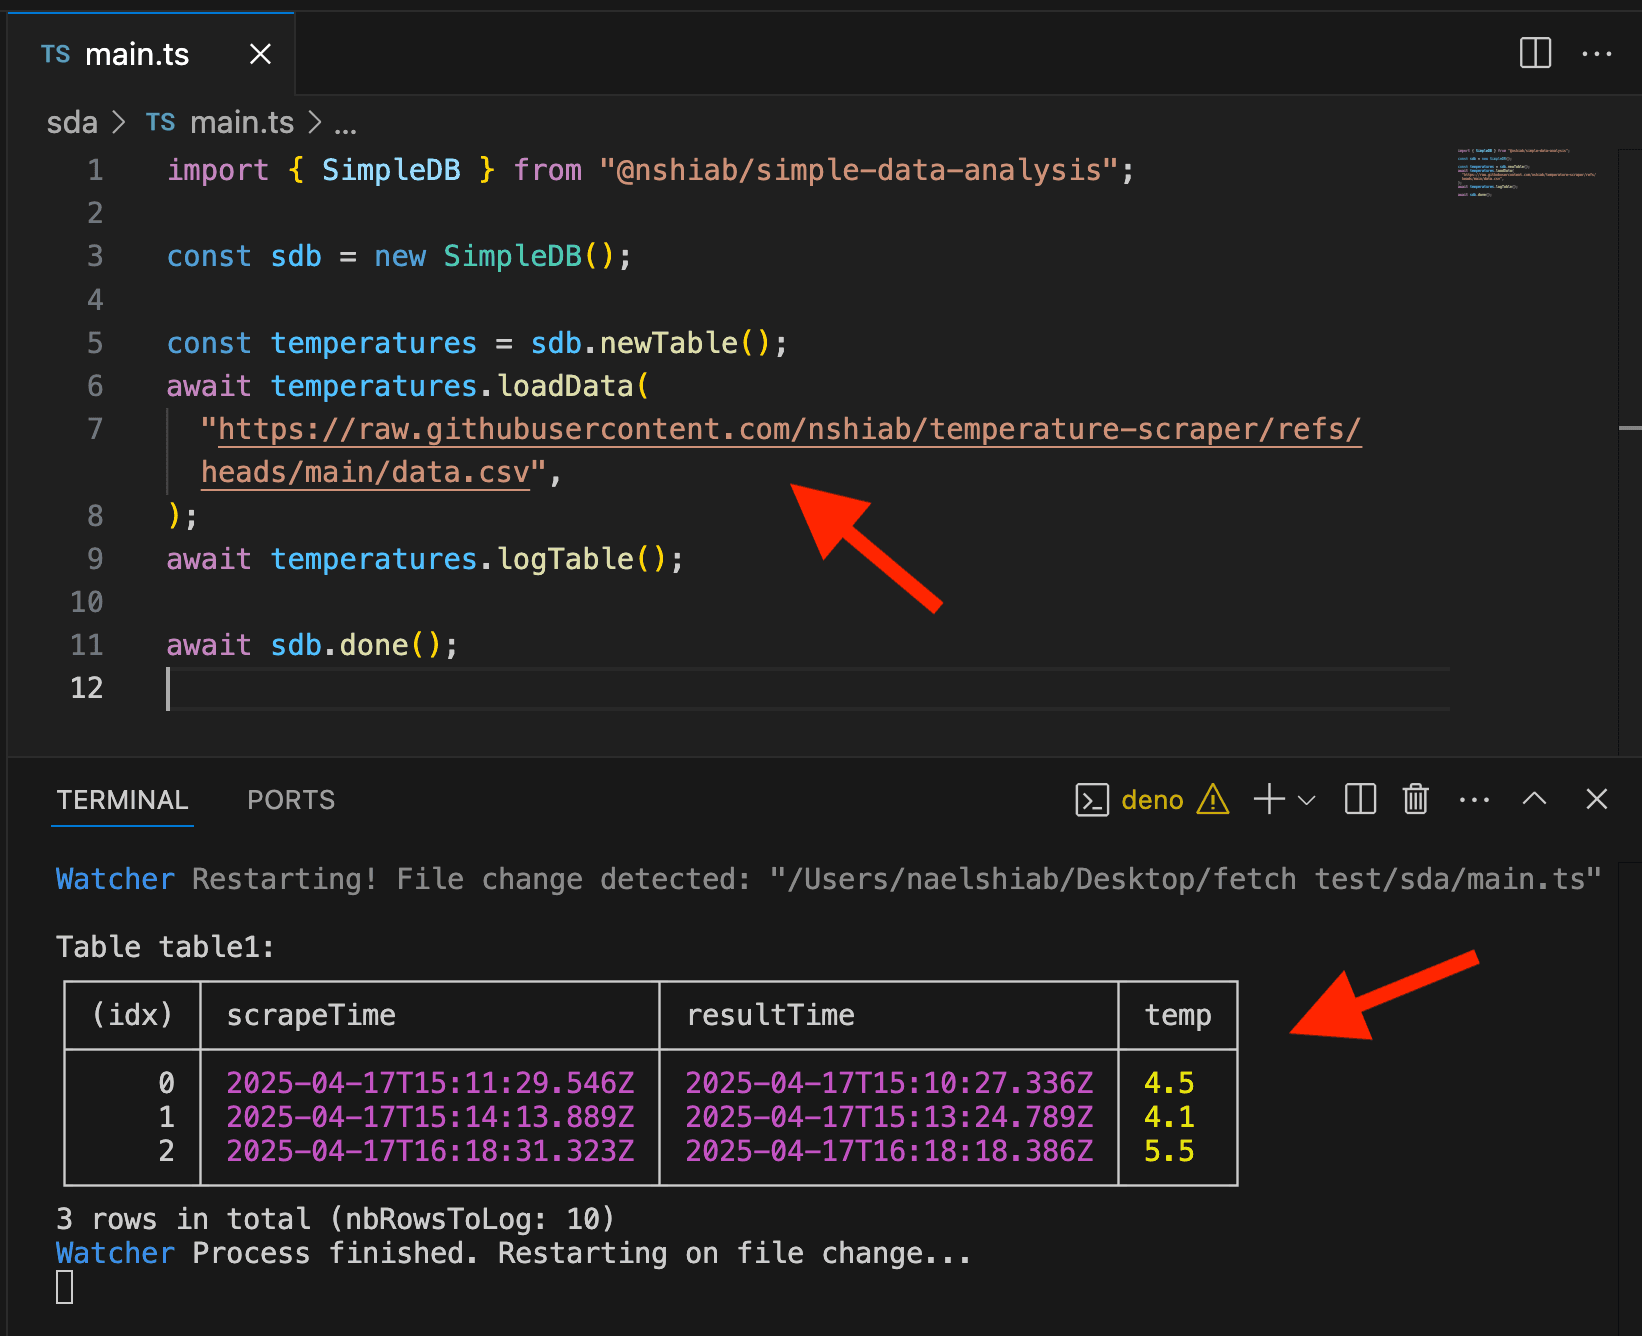This screenshot has width=1642, height=1336.
Task: Kill the terminal with the trash icon
Action: coord(1414,799)
